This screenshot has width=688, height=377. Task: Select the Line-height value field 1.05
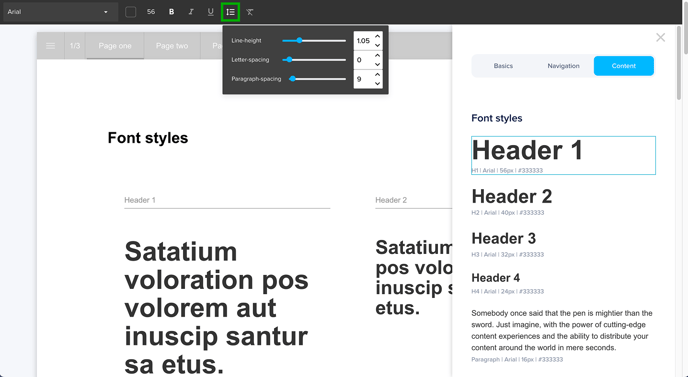pos(363,41)
